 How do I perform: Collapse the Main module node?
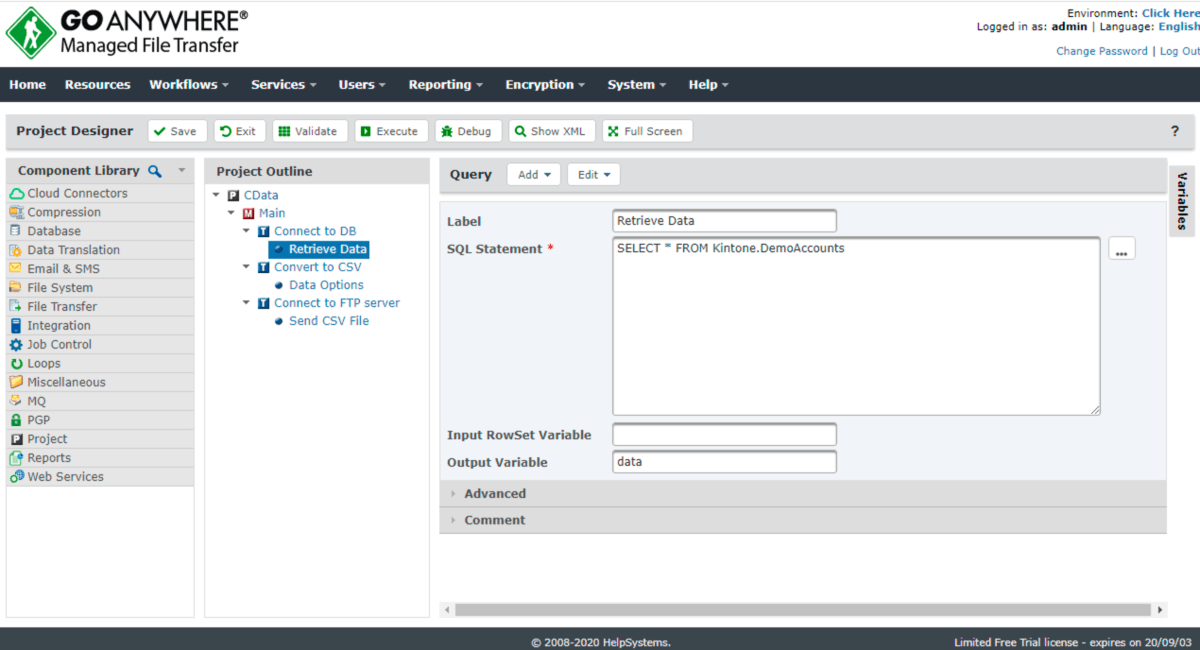[x=231, y=213]
